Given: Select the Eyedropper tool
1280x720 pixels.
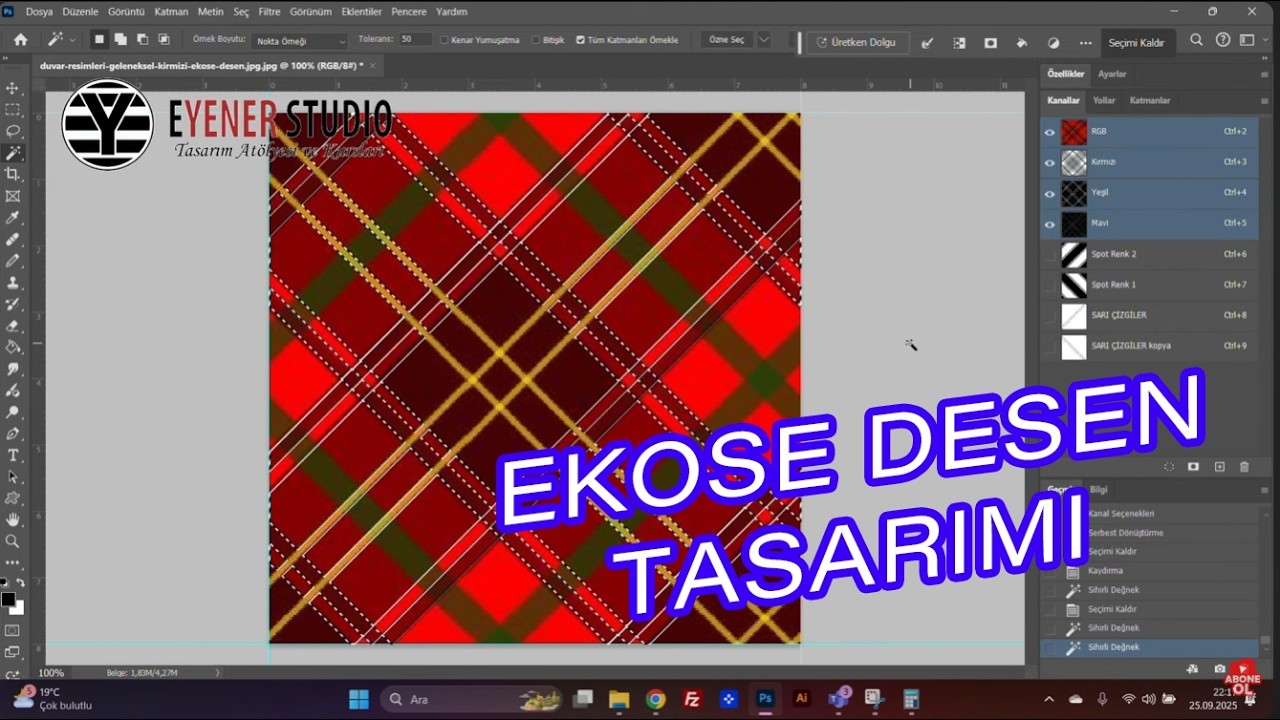Looking at the screenshot, I should tap(13, 217).
